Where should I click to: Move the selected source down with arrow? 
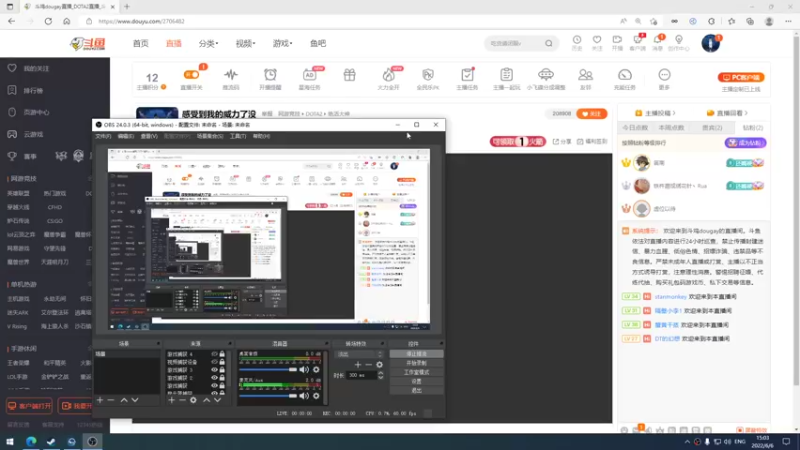pos(218,400)
